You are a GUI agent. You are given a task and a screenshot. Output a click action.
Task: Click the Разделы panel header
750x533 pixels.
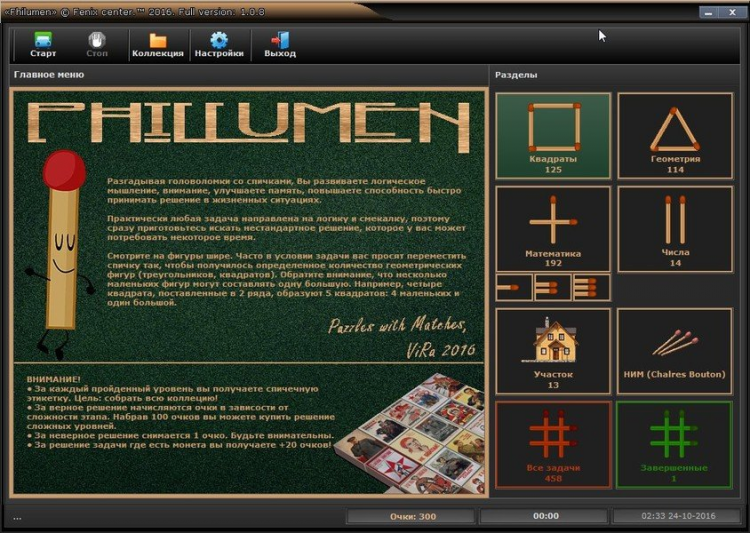[516, 75]
